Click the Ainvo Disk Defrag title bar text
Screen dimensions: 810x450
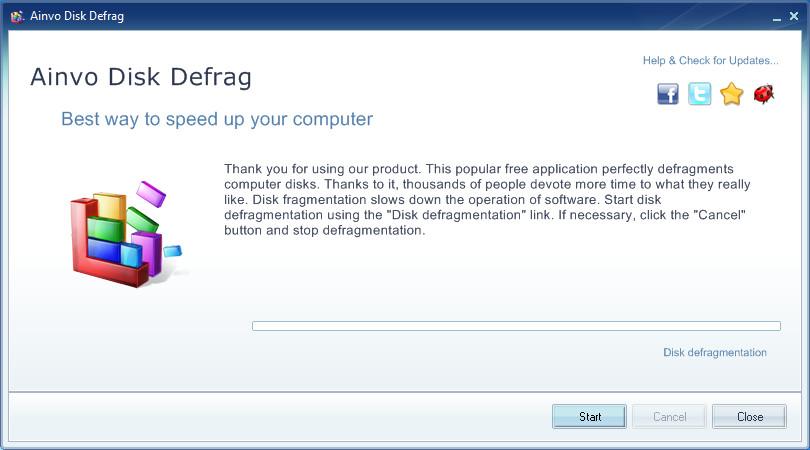(77, 16)
